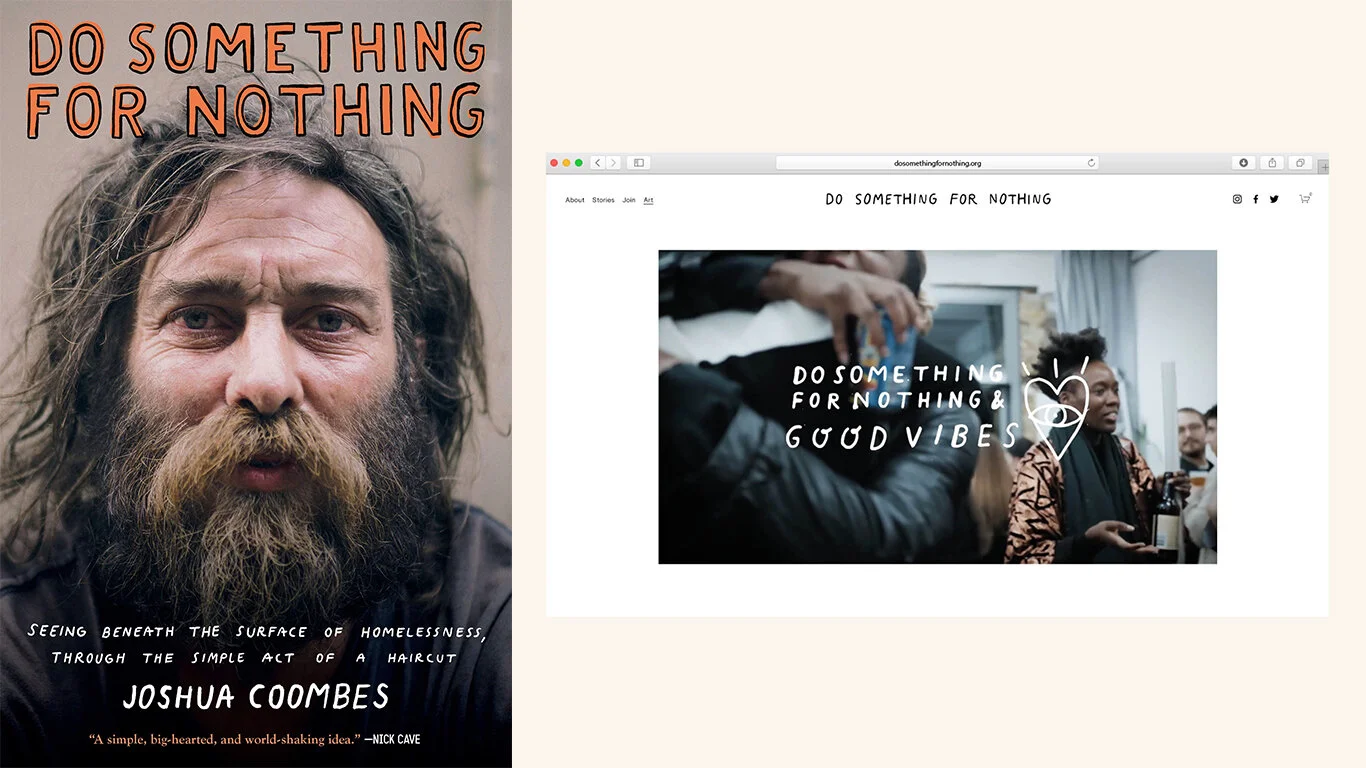This screenshot has height=768, width=1366.
Task: Click the heart with eye illustration
Action: click(x=1054, y=408)
